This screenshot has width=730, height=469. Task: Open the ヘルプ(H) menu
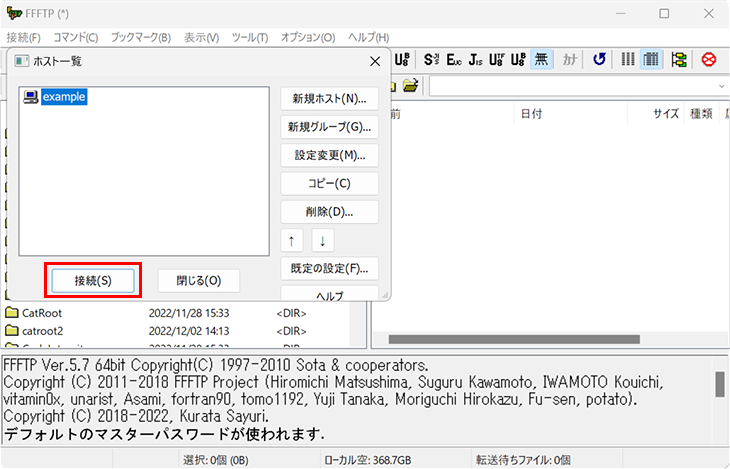369,38
